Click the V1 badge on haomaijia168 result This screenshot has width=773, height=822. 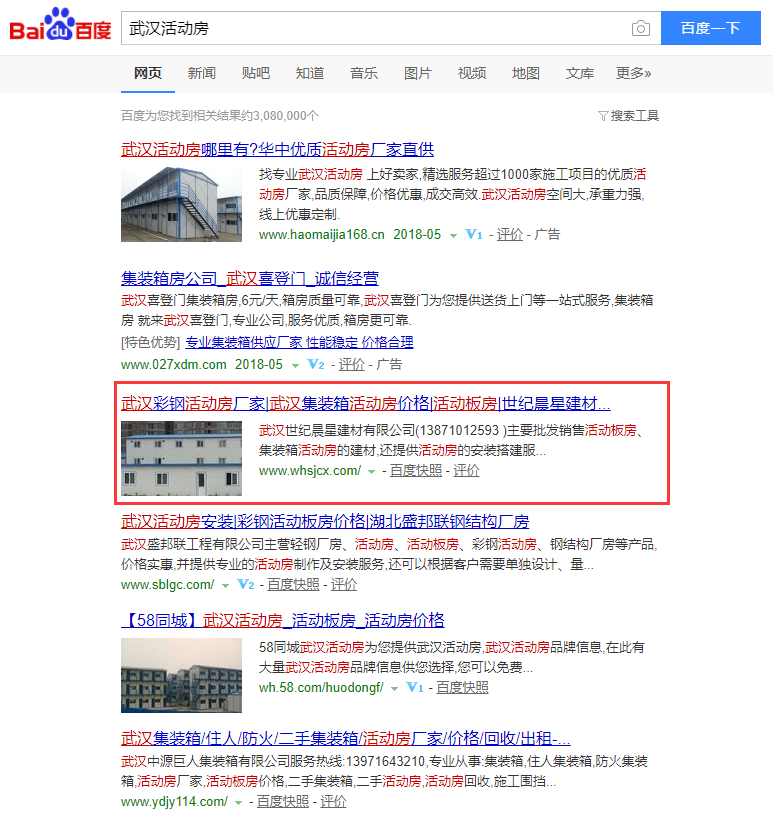(474, 234)
